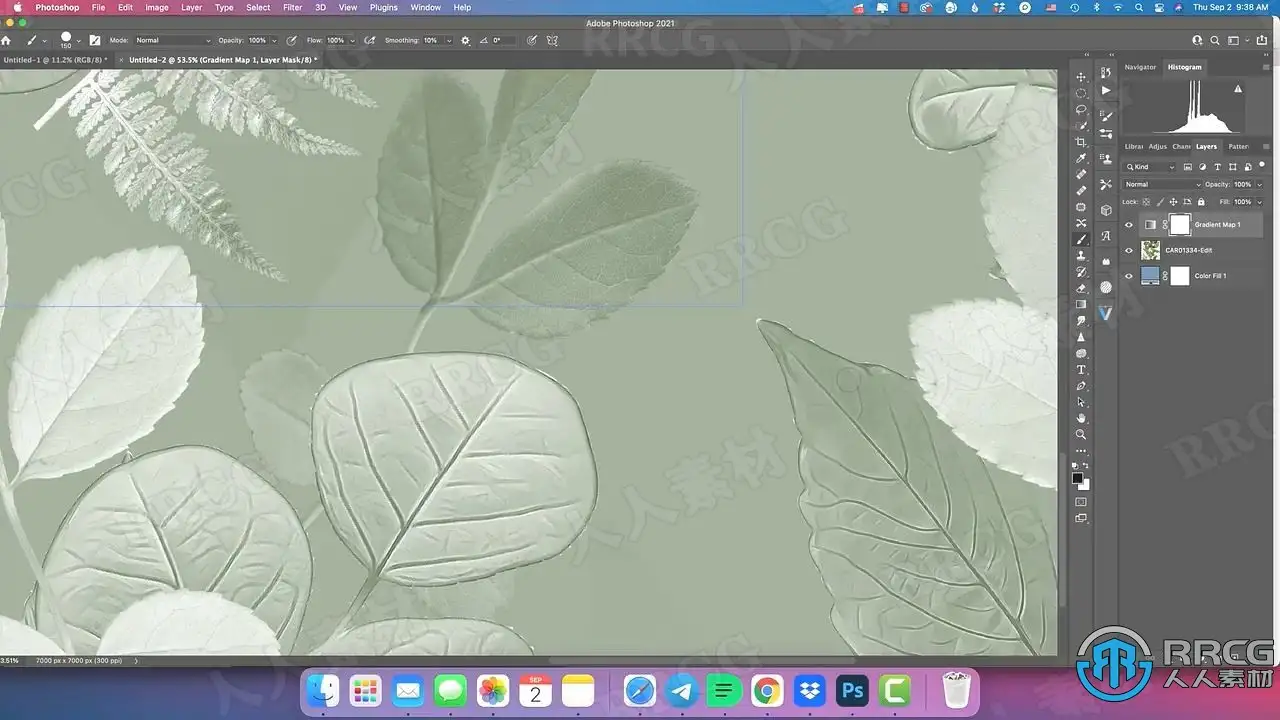1280x720 pixels.
Task: Open the layer blend mode Normal dropdown
Action: (1162, 184)
